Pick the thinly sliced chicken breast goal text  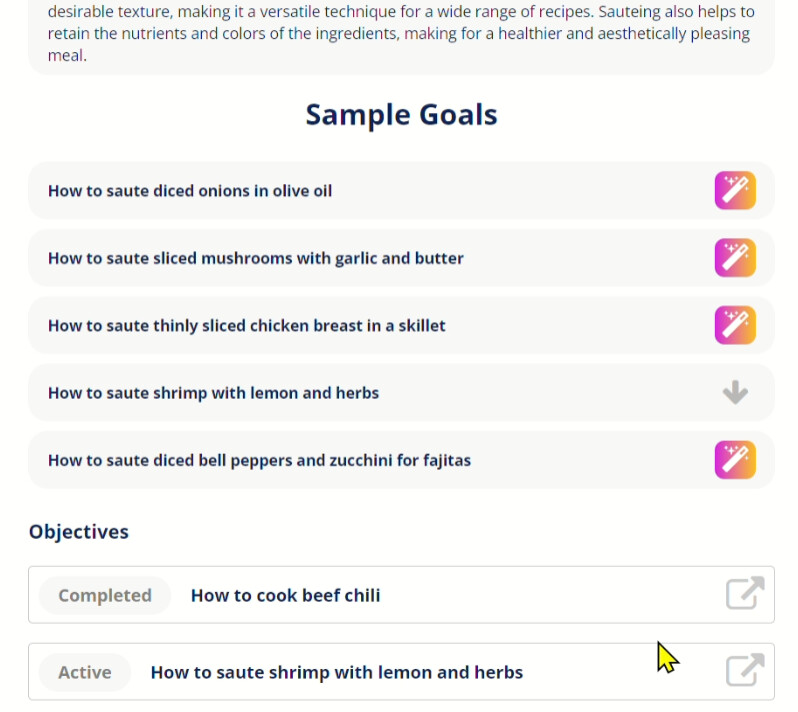[246, 326]
